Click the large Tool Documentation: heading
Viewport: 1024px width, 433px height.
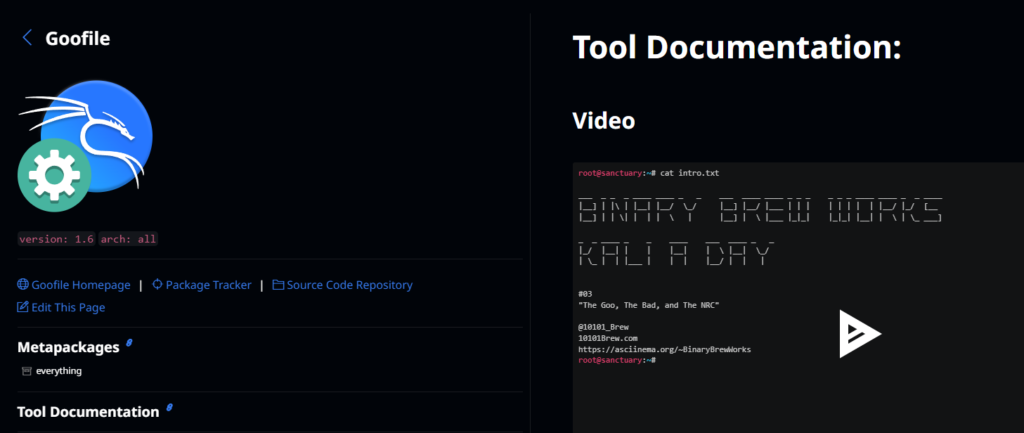coord(737,48)
